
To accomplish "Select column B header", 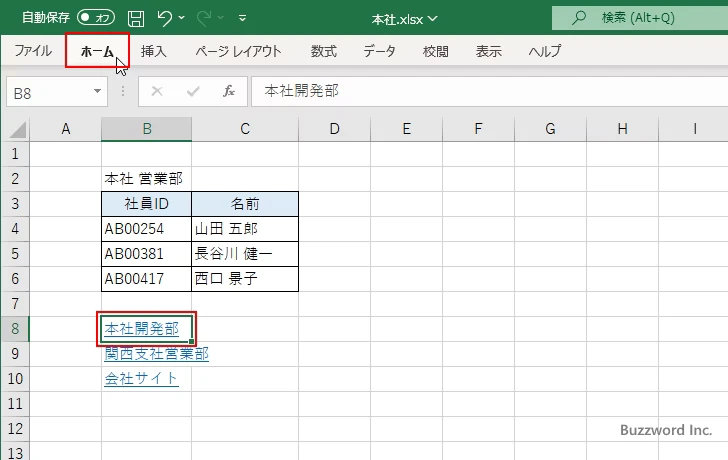I will coord(147,129).
